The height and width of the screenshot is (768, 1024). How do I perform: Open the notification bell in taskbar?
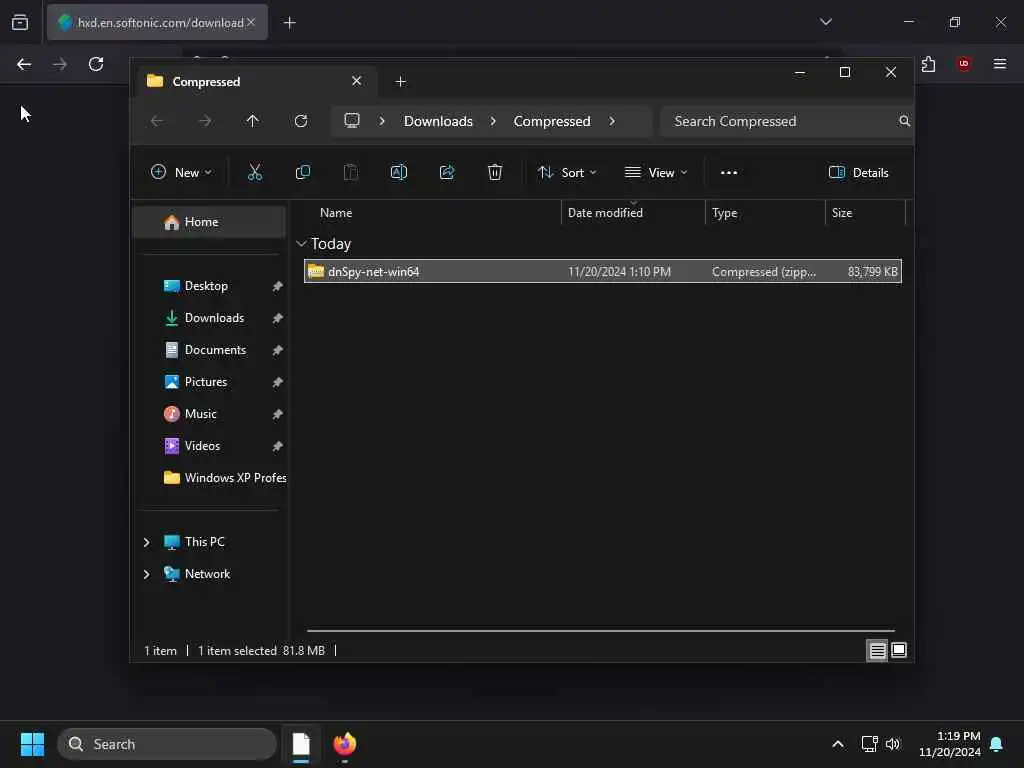coord(997,744)
